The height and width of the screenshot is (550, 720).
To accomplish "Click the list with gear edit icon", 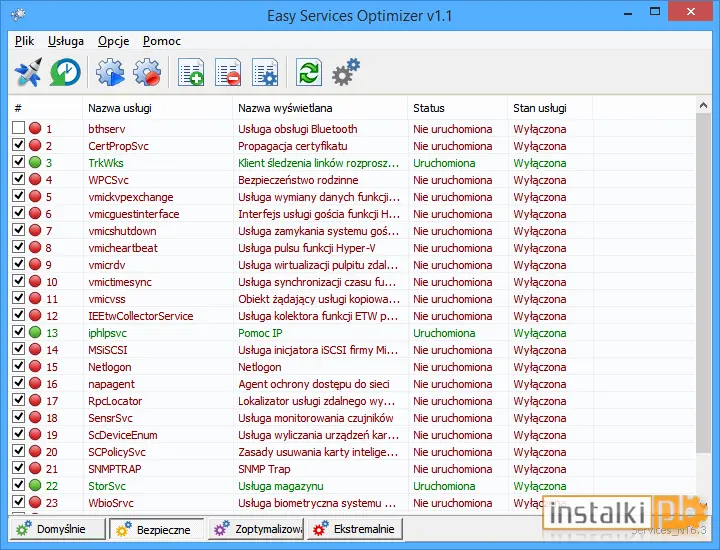I will (x=265, y=72).
